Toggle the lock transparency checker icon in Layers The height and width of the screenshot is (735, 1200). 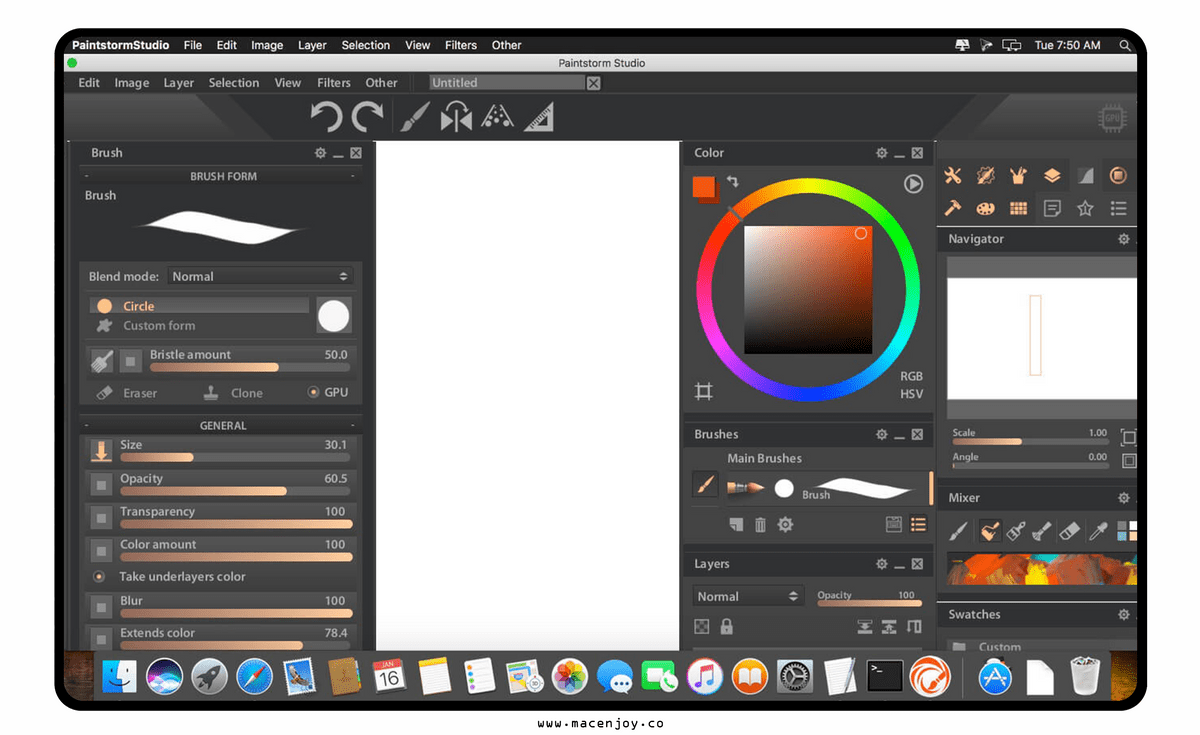(702, 627)
